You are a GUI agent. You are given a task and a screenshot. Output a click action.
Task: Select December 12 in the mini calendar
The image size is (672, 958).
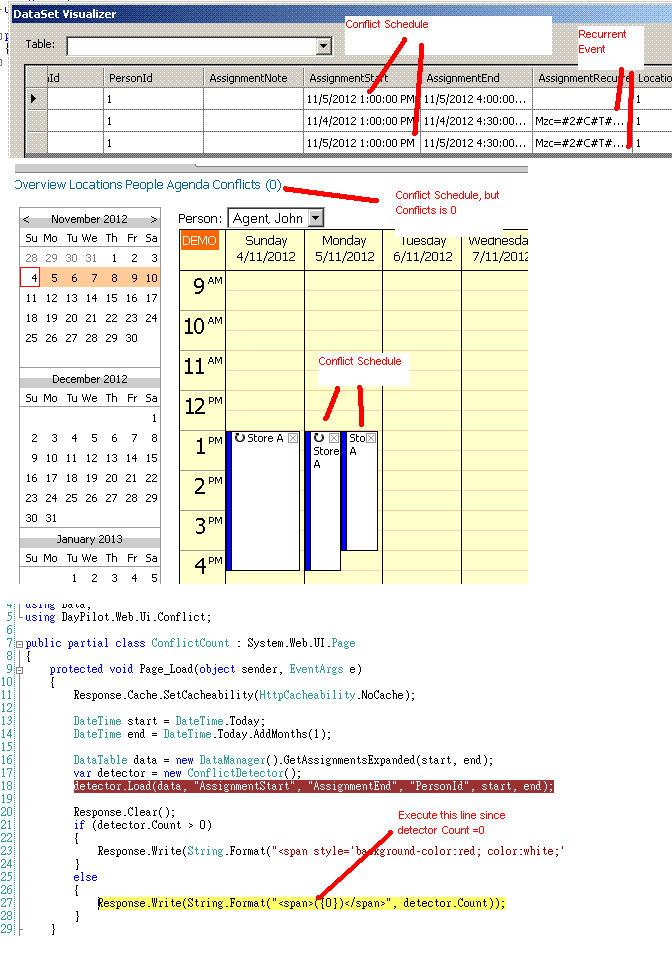pyautogui.click(x=91, y=458)
